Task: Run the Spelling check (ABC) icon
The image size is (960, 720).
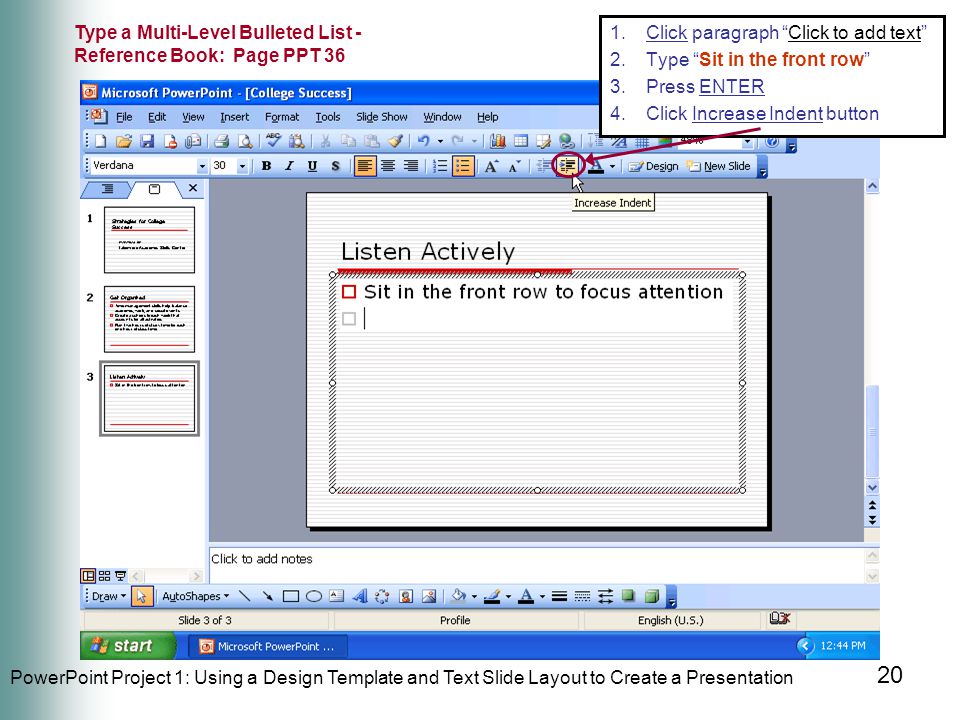Action: [x=273, y=141]
